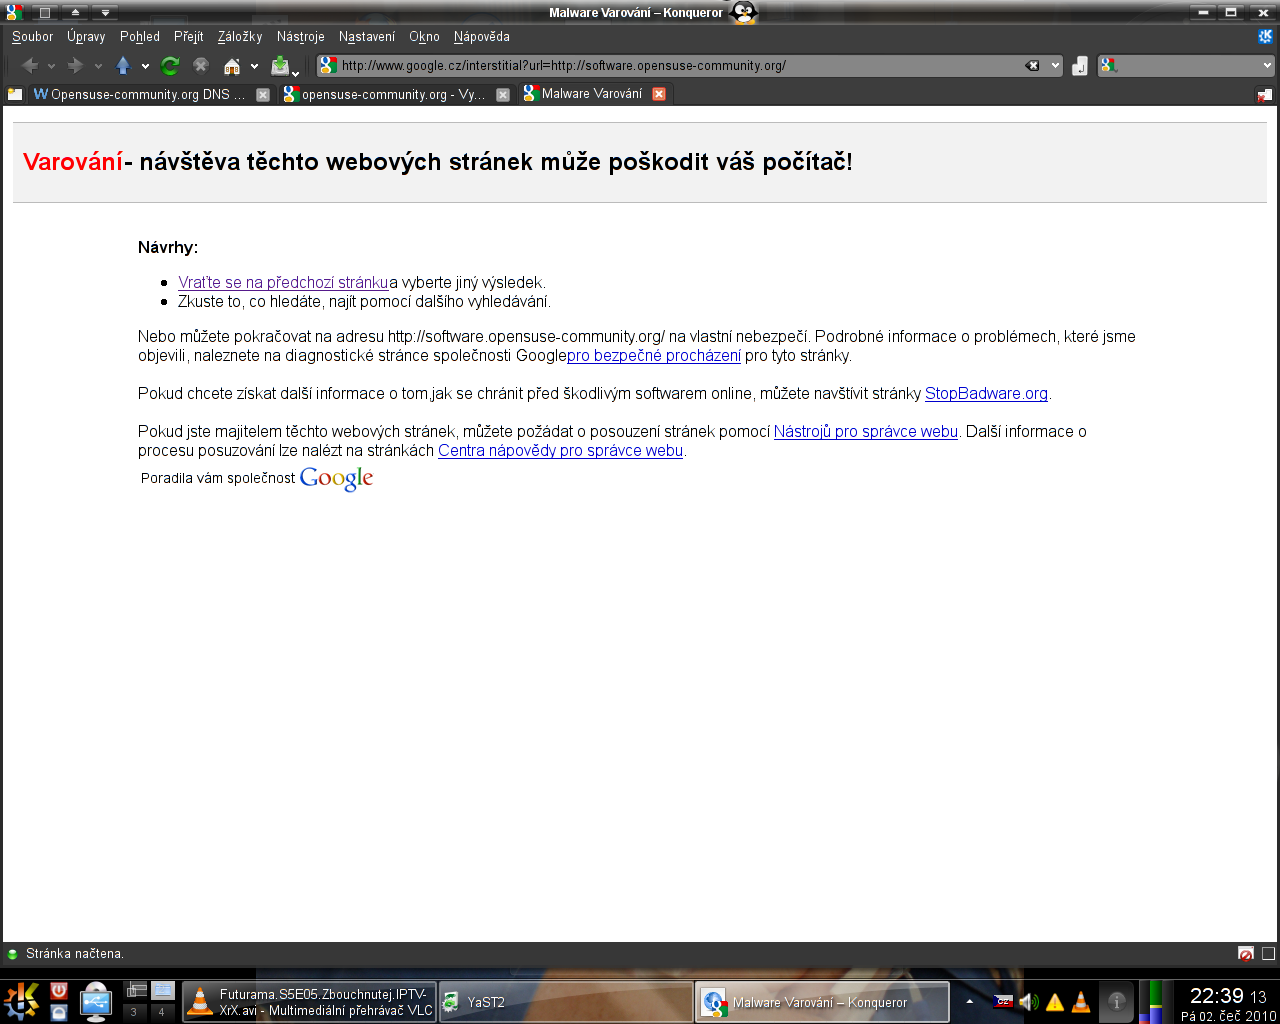Screen dimensions: 1280x1024
Task: Click the Czech keyboard layout flag in tray
Action: [x=1004, y=1001]
